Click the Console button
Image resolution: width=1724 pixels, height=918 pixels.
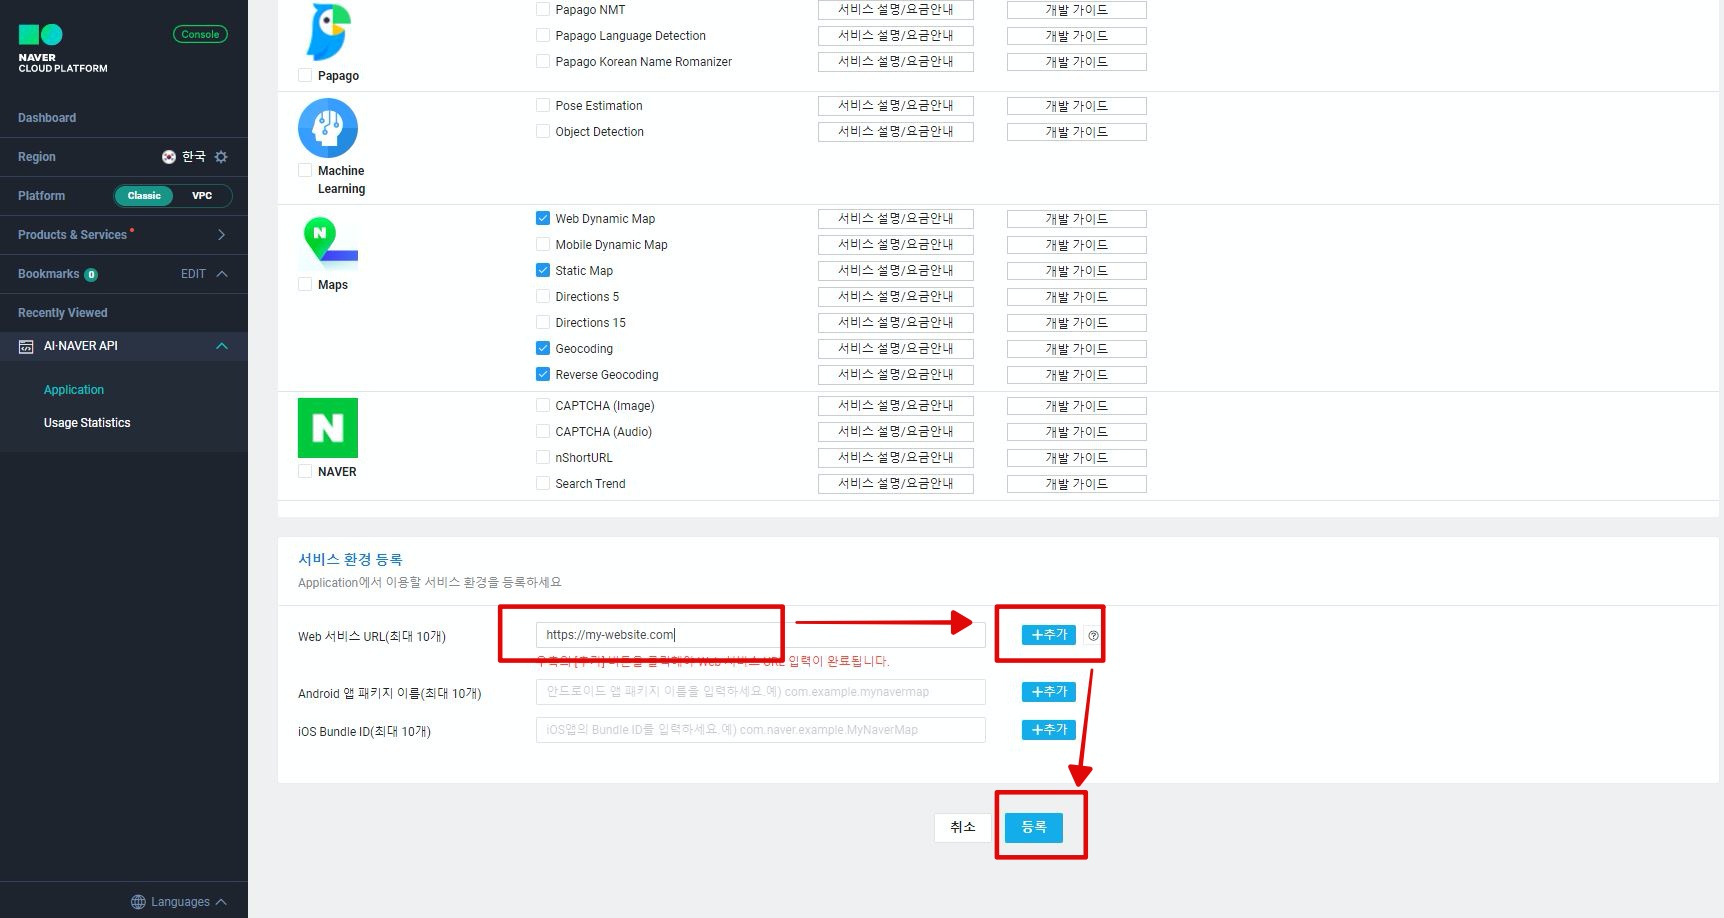pos(200,34)
